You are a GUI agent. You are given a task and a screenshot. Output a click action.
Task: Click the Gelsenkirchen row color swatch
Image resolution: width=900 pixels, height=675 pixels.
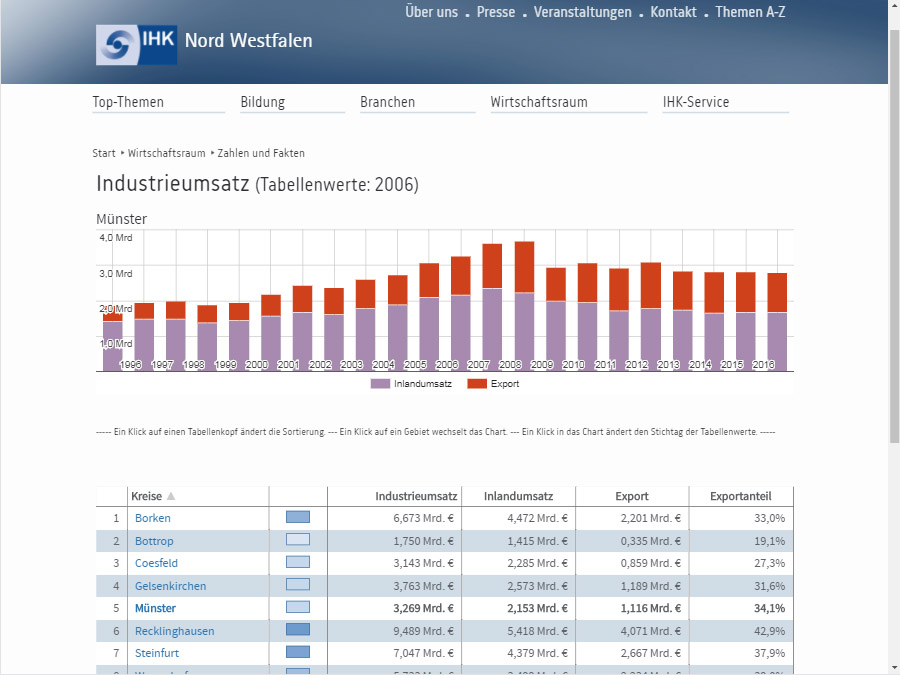point(298,585)
